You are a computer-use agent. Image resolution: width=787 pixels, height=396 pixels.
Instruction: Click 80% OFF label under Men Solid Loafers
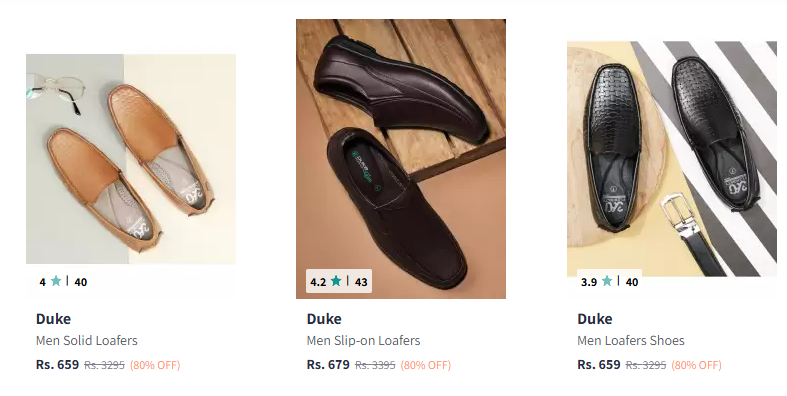click(155, 365)
